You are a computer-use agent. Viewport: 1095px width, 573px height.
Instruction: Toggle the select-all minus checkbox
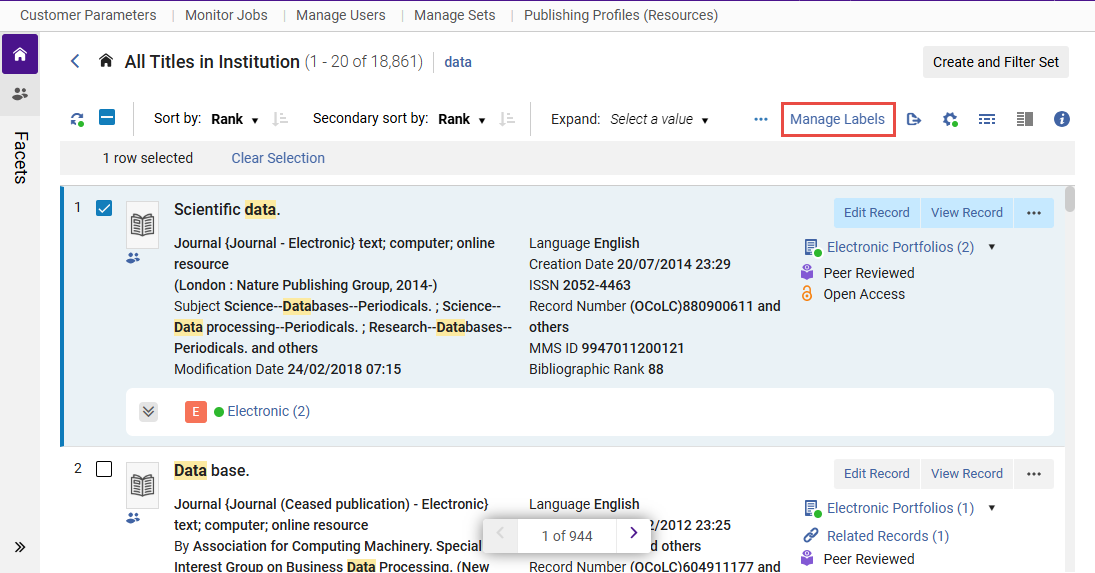point(107,117)
